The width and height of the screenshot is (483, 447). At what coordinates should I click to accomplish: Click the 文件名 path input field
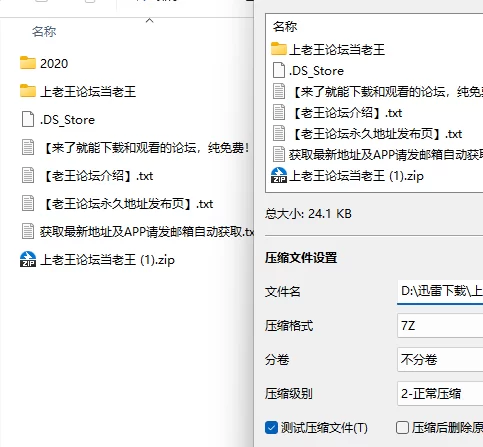(x=440, y=291)
